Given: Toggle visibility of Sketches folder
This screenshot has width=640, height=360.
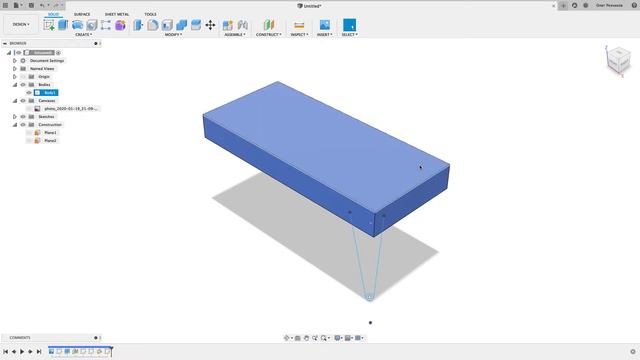Looking at the screenshot, I should [x=23, y=116].
